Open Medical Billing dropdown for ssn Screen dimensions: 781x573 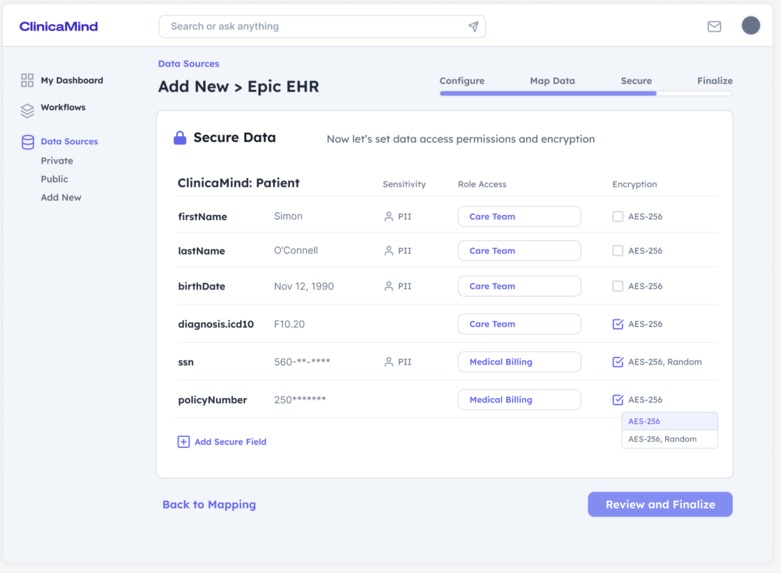519,362
